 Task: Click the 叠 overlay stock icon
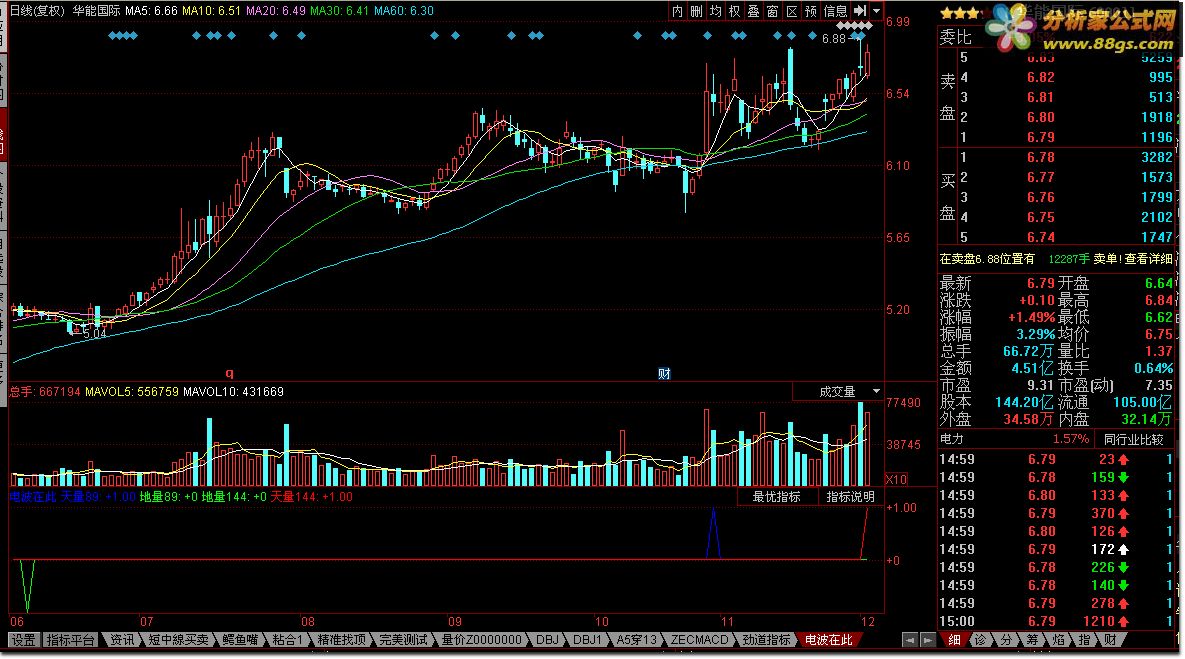(x=753, y=11)
